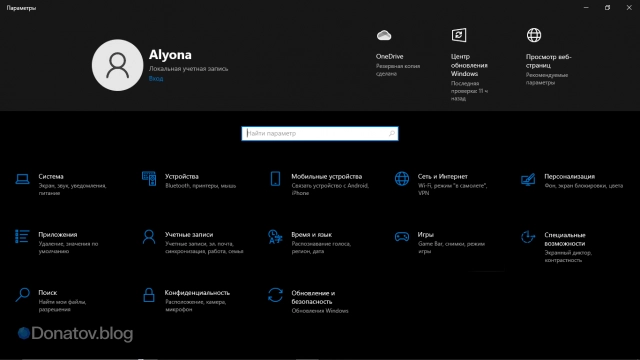Click the Bluetooth, принтеры, мышь description

tap(200, 186)
